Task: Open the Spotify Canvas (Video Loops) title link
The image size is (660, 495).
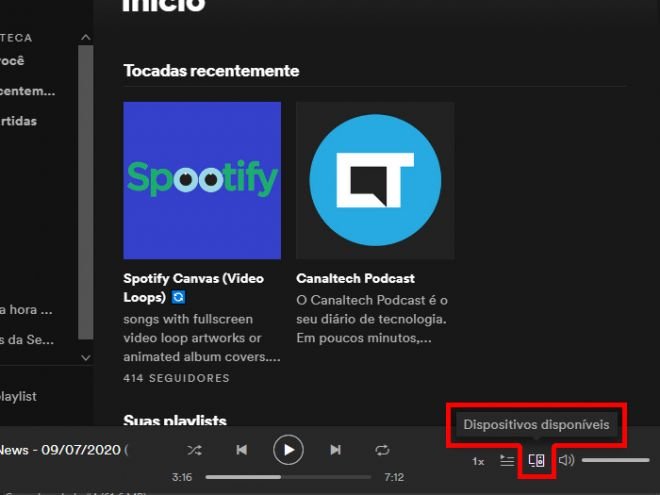Action: (194, 287)
